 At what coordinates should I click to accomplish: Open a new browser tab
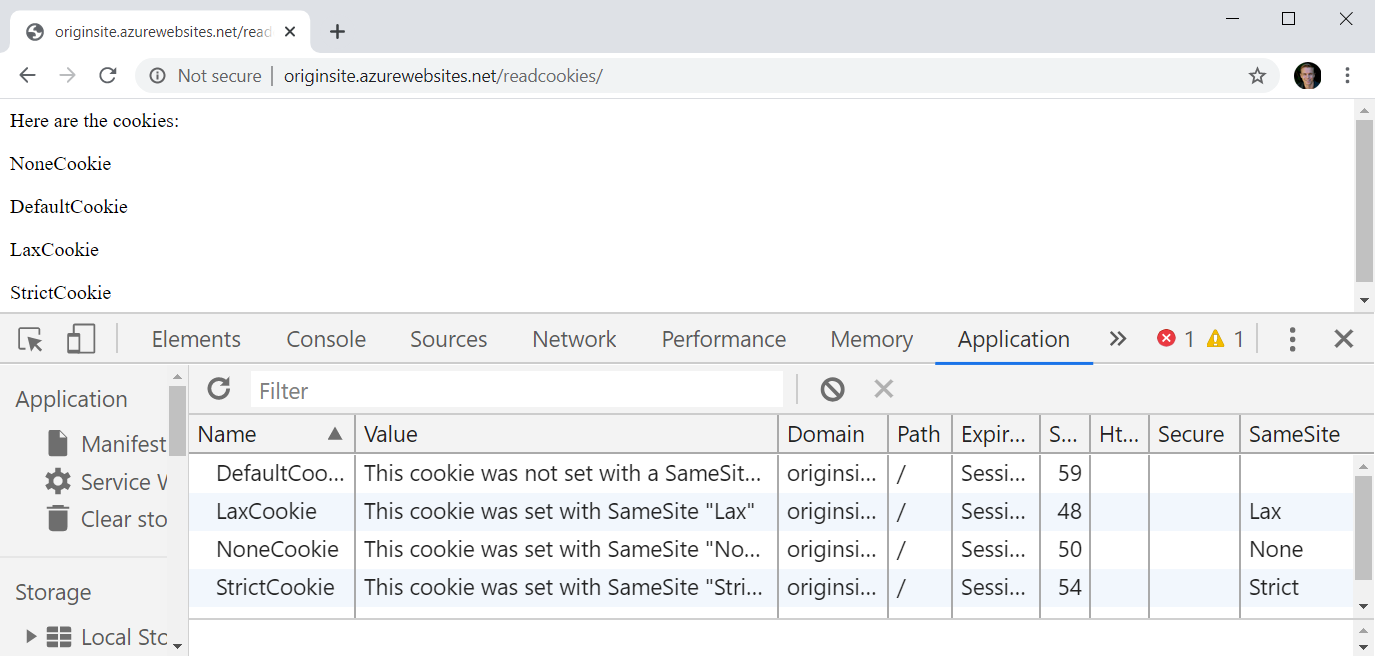337,32
